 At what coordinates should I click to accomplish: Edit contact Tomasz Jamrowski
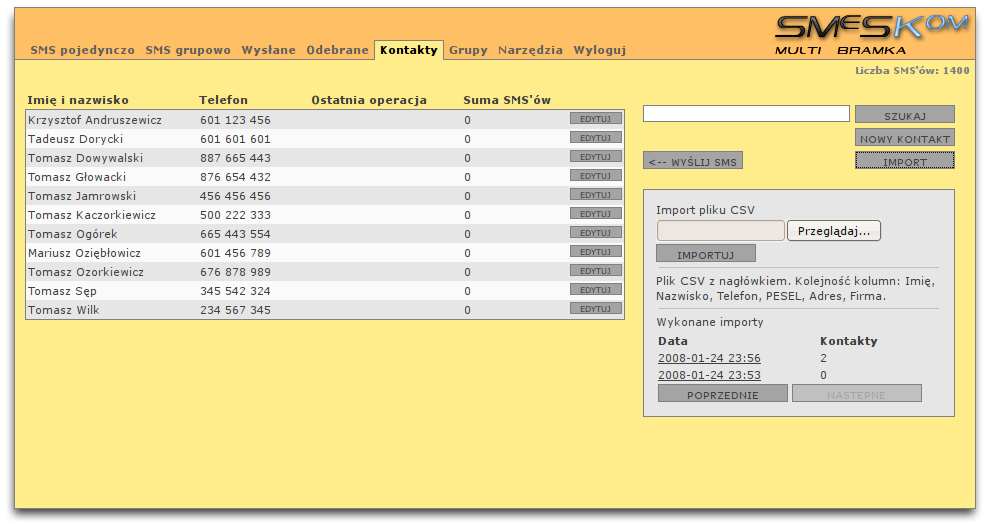click(x=596, y=194)
